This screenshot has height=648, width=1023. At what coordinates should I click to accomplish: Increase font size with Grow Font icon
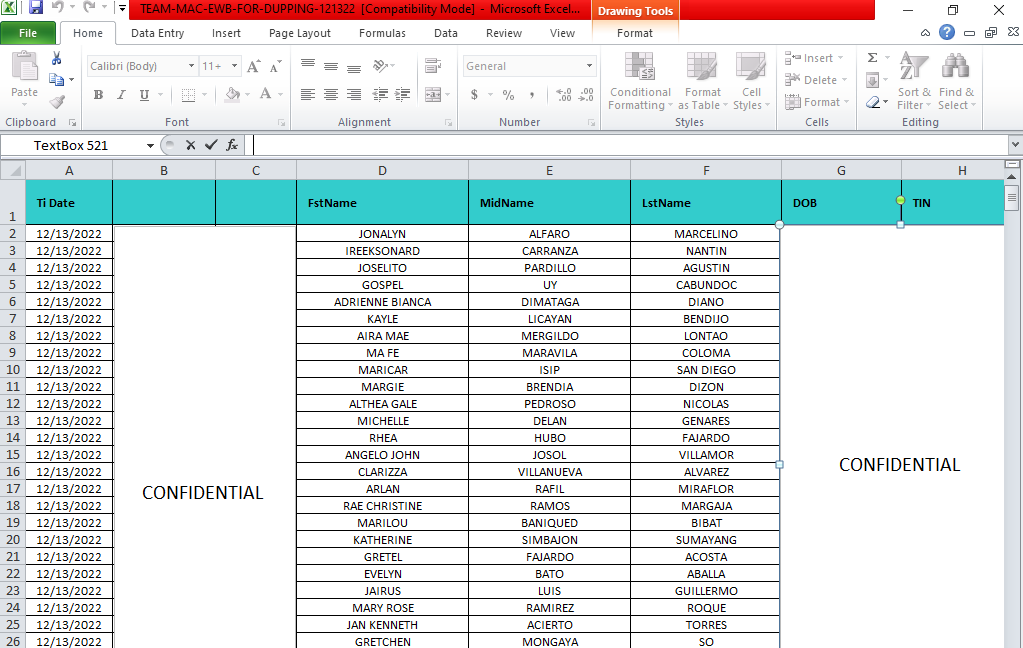coord(254,66)
